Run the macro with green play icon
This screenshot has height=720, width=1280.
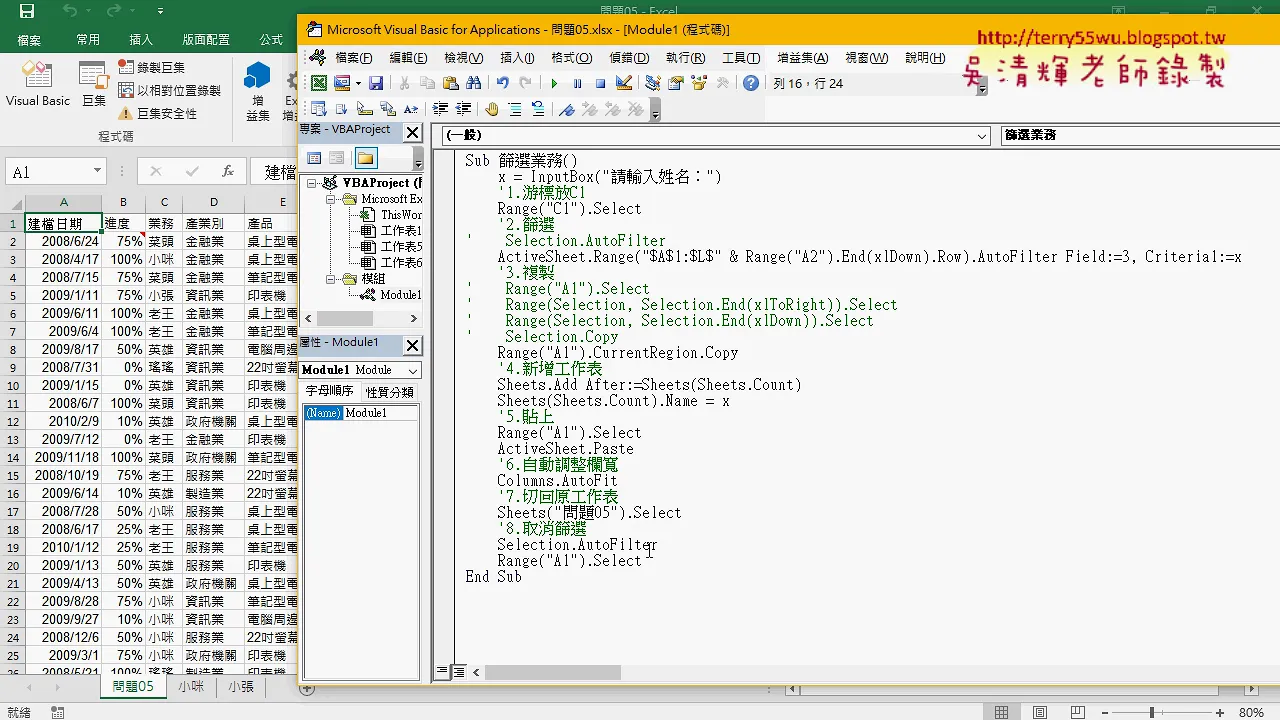point(554,84)
